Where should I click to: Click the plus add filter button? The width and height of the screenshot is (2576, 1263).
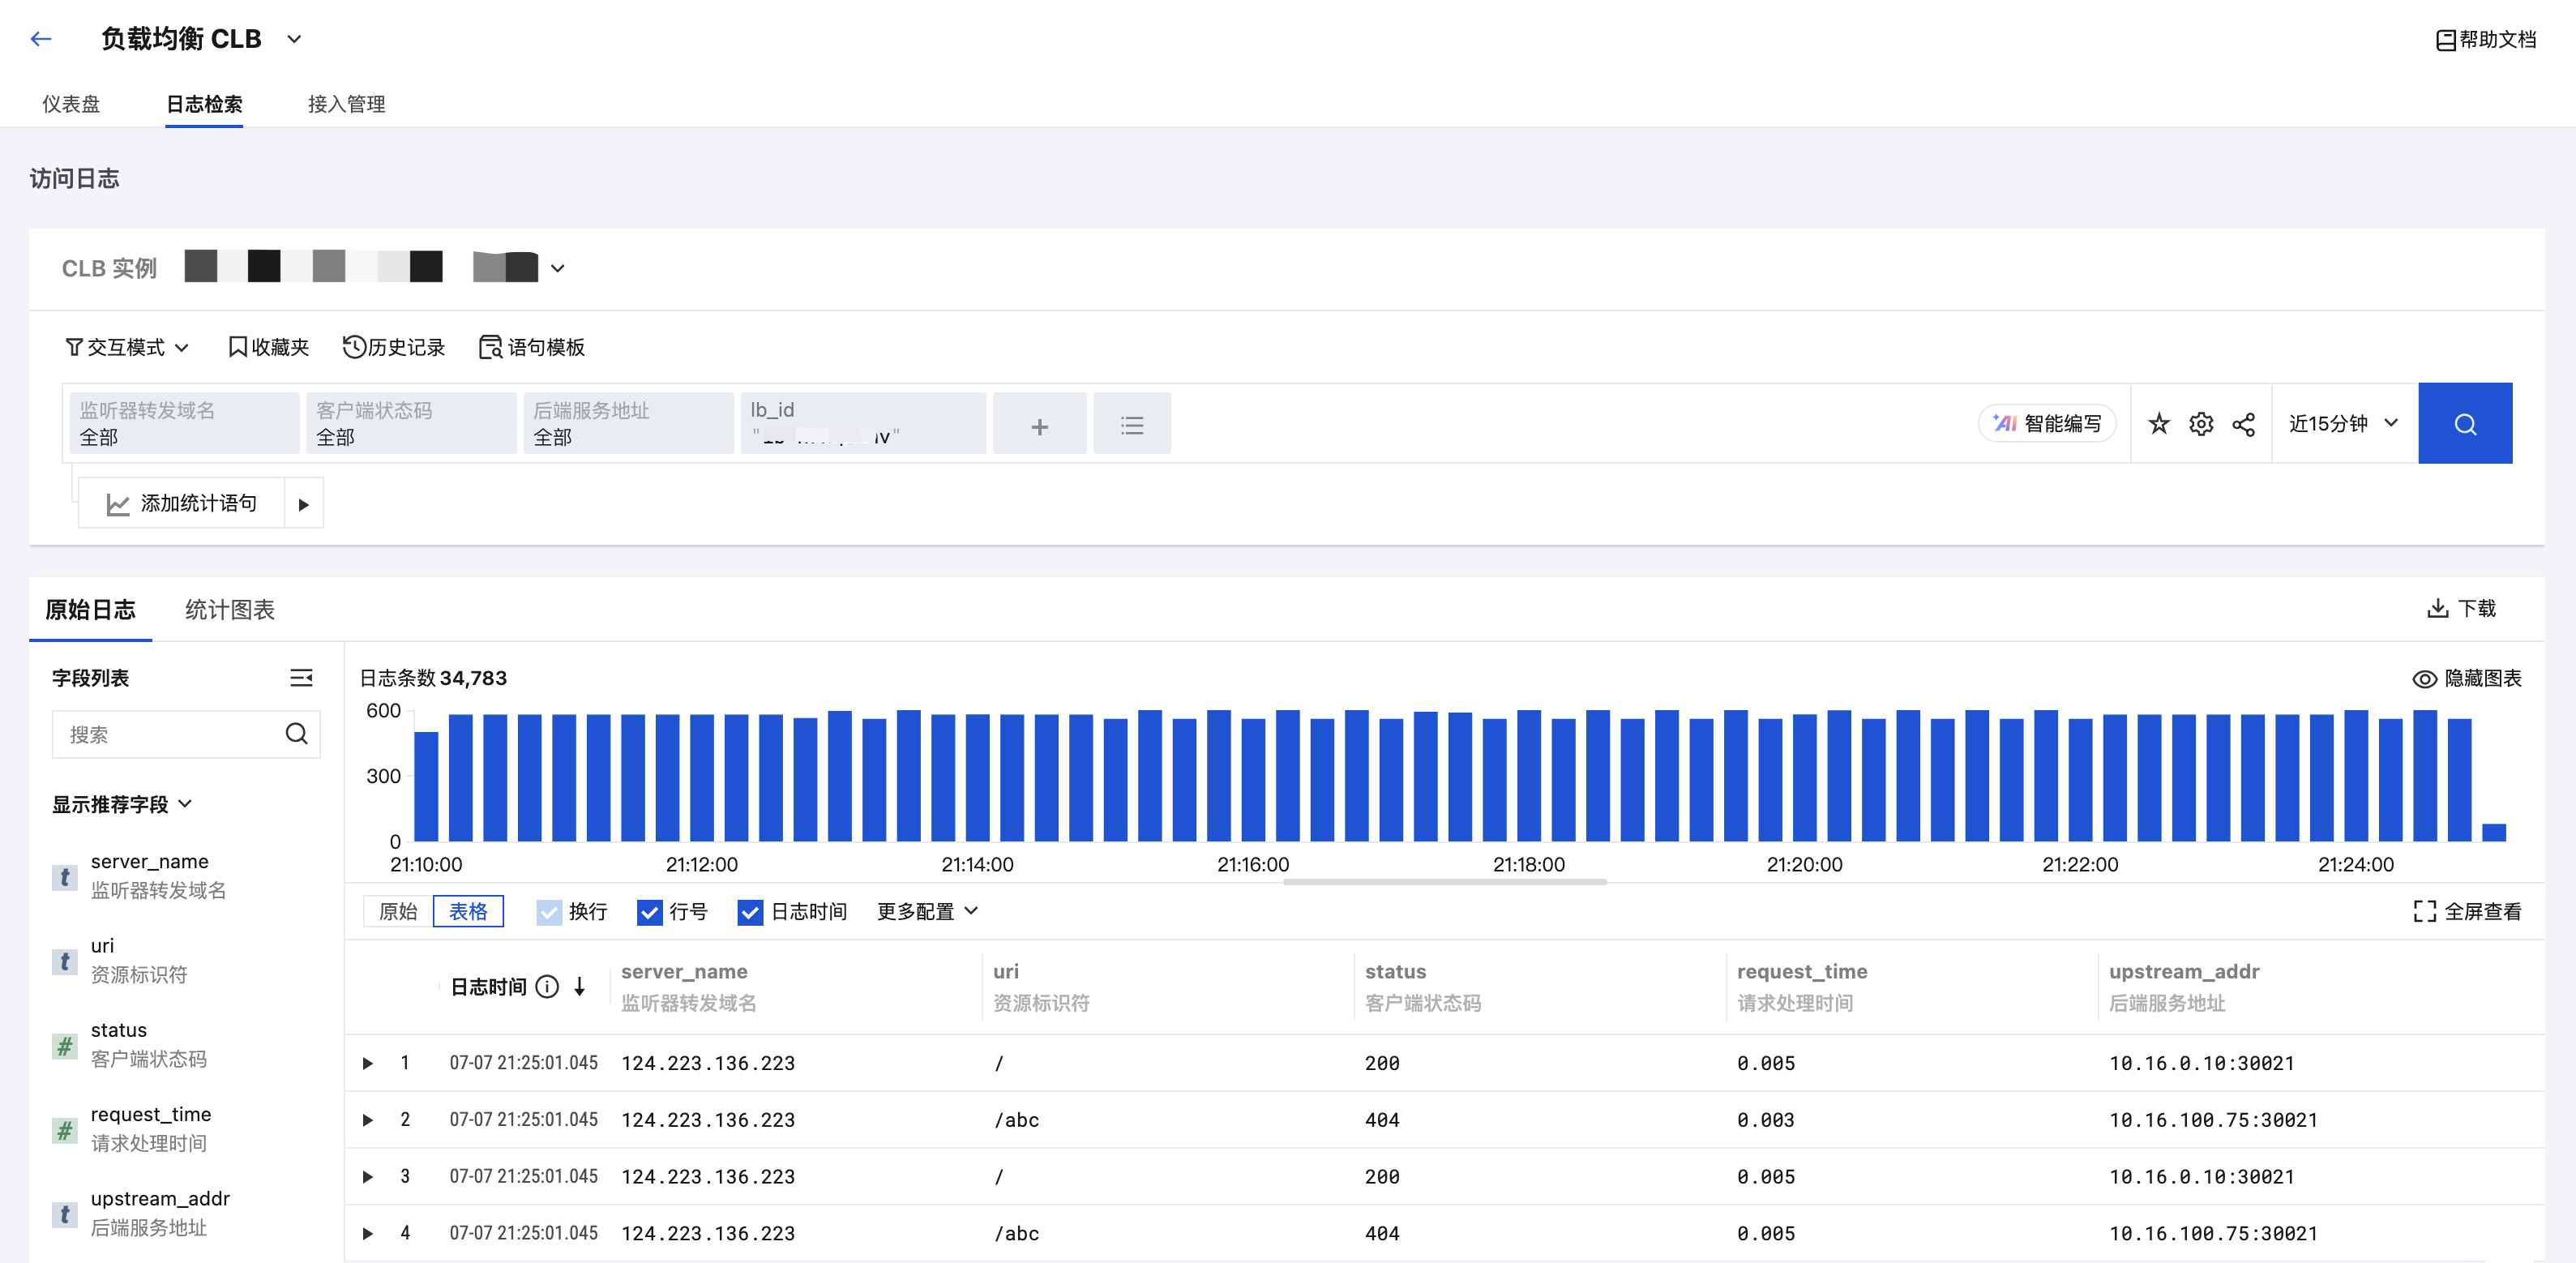[1039, 426]
